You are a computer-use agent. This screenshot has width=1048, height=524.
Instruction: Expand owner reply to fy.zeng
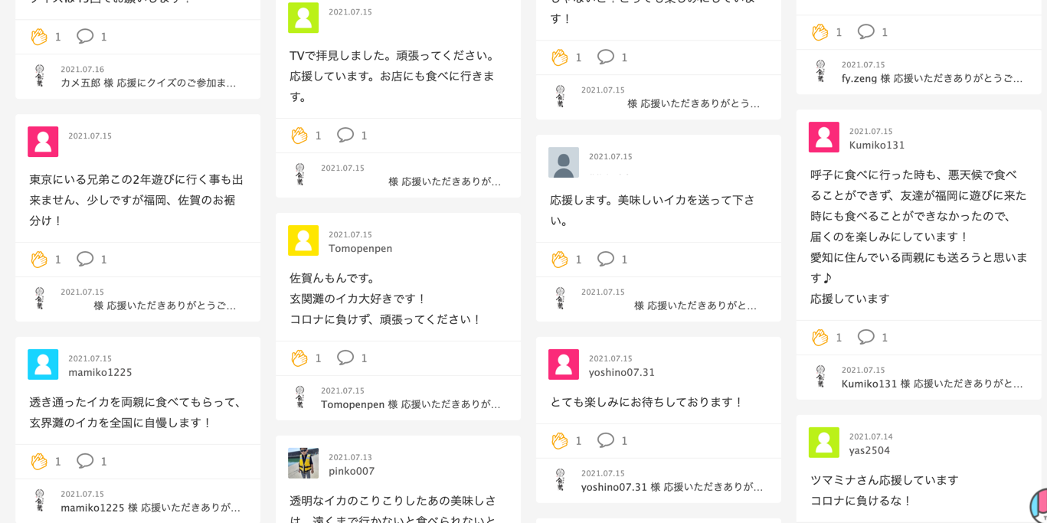coord(931,78)
